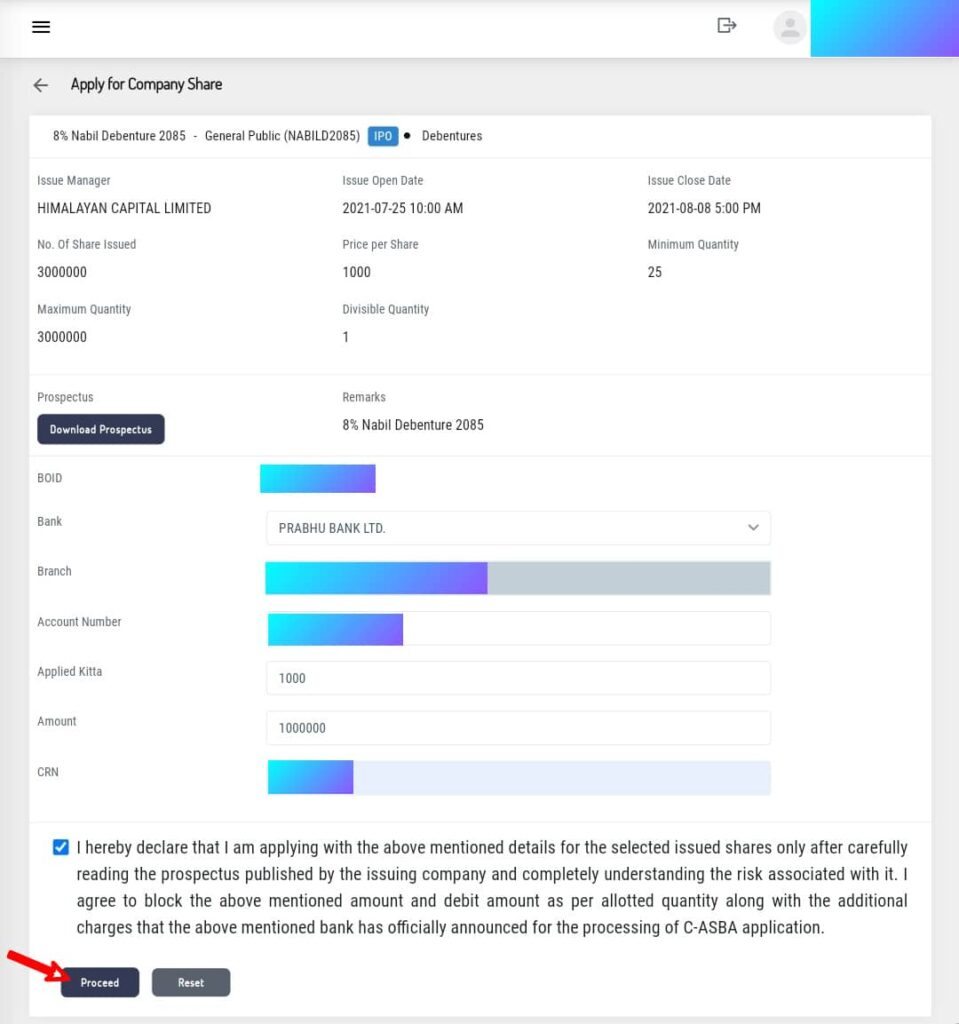Viewport: 959px width, 1024px height.
Task: Expand the Bank dropdown chevron
Action: (753, 527)
